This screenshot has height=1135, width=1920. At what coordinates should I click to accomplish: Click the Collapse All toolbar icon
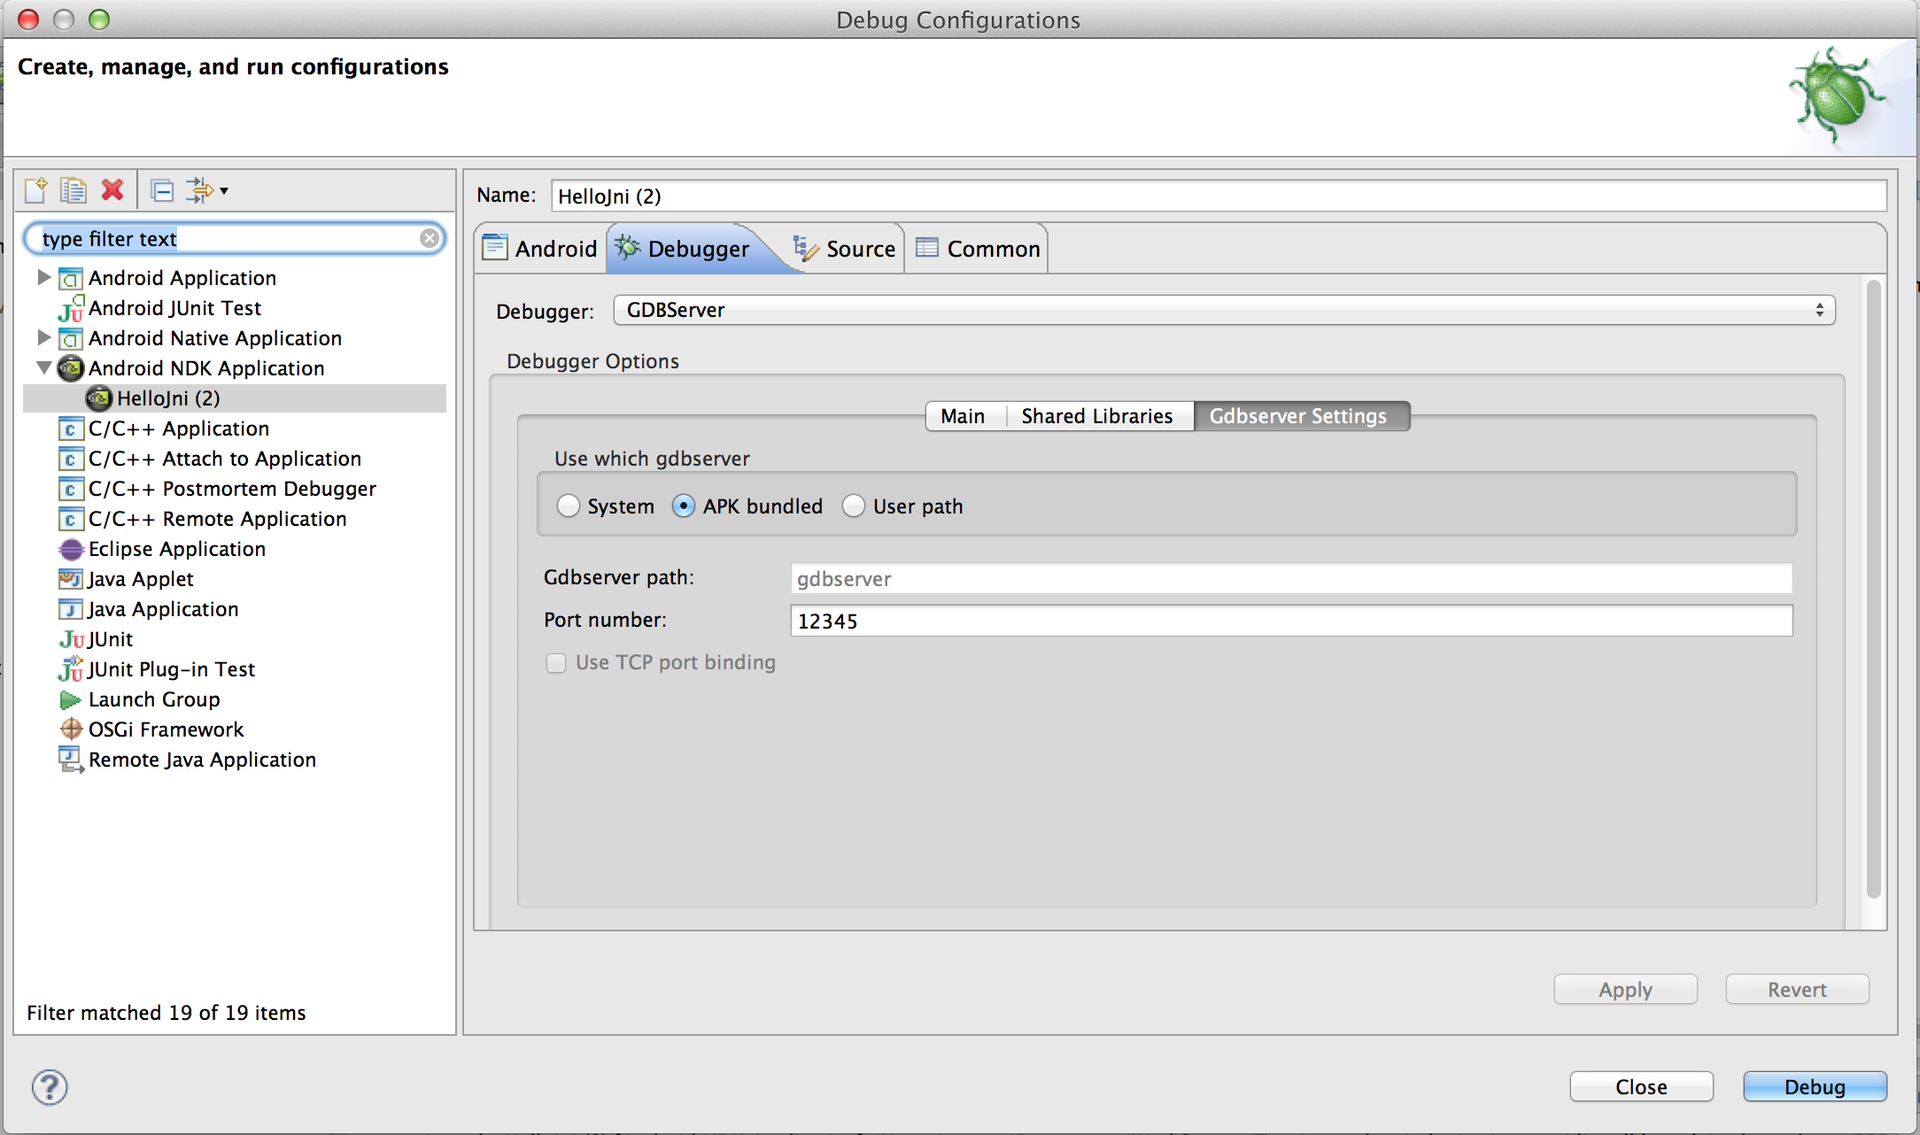pos(162,190)
